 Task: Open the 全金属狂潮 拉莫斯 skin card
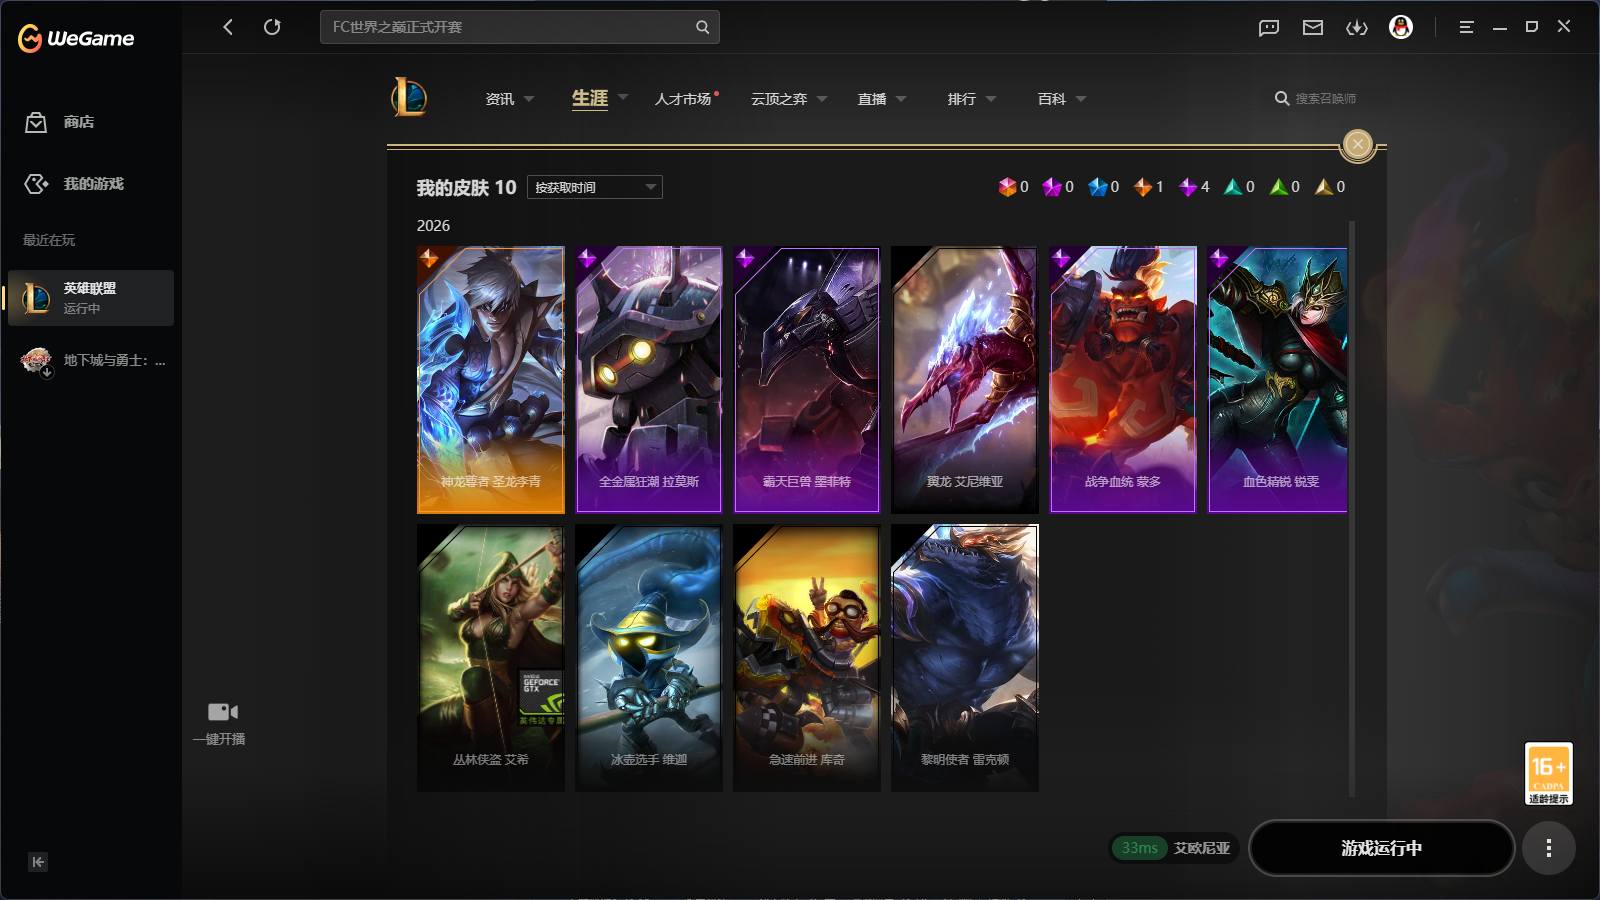point(649,380)
